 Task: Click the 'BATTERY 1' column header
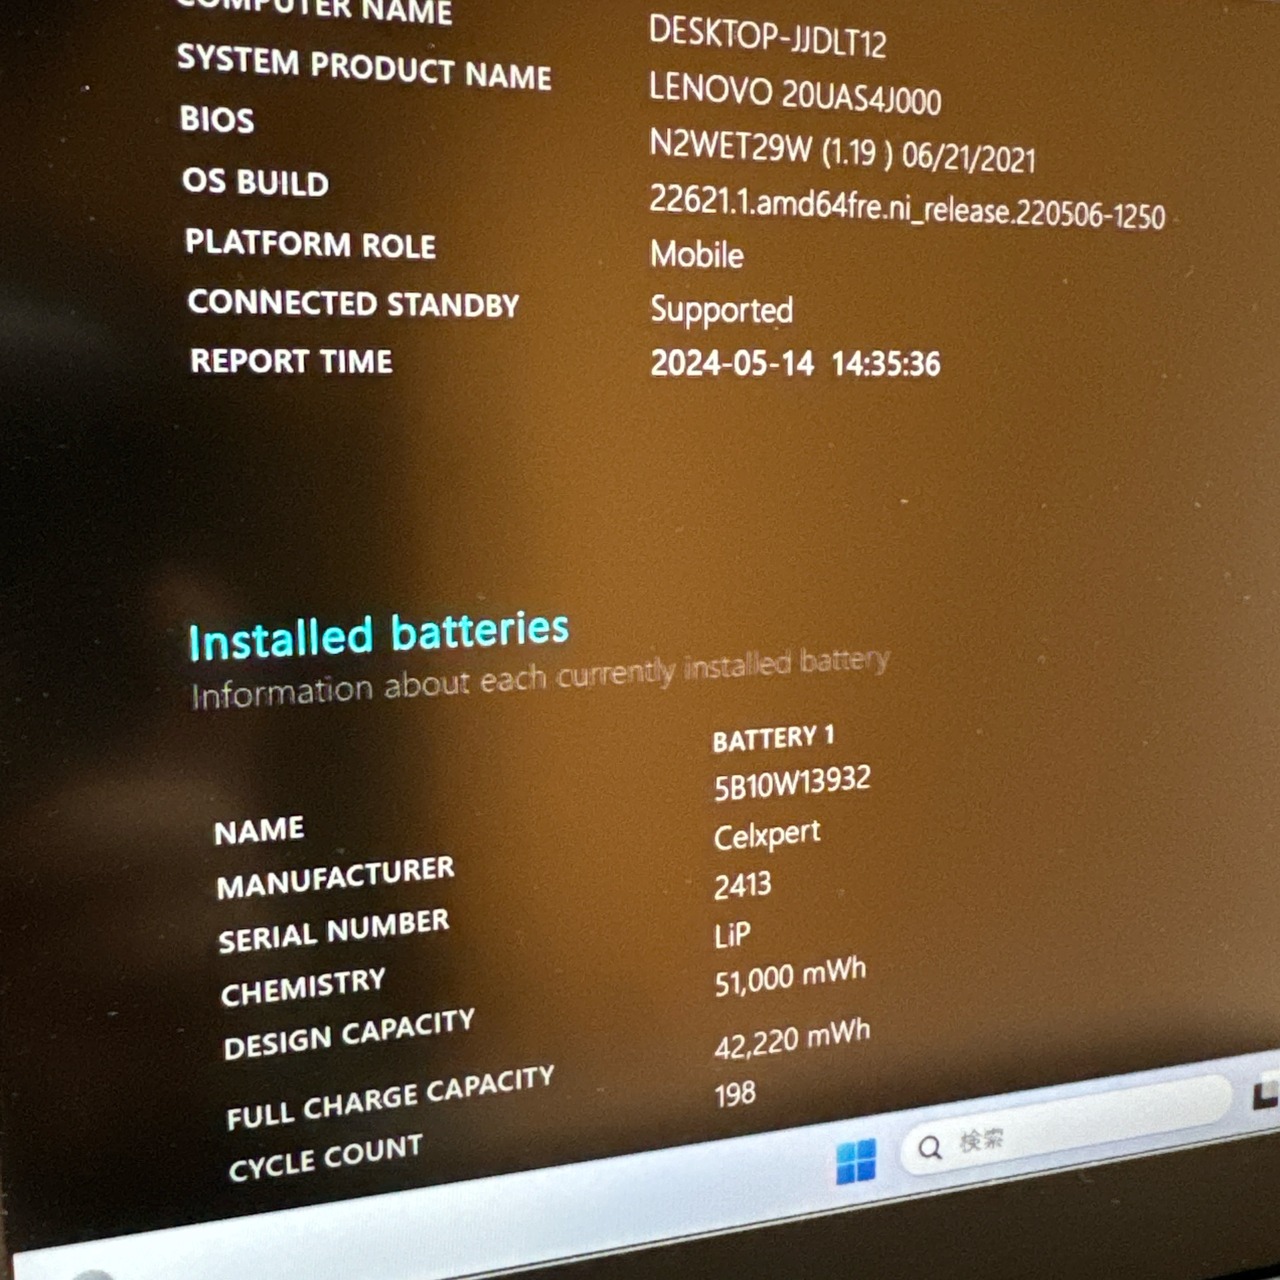(x=773, y=738)
